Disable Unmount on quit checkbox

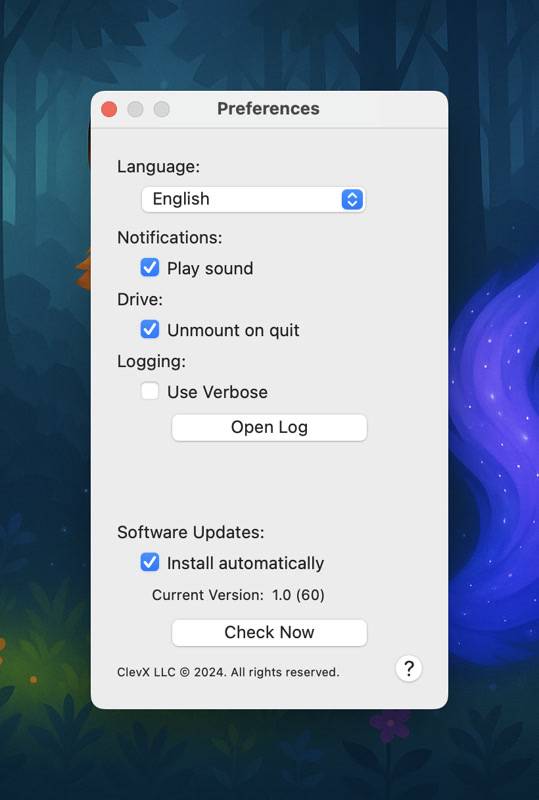click(x=150, y=329)
